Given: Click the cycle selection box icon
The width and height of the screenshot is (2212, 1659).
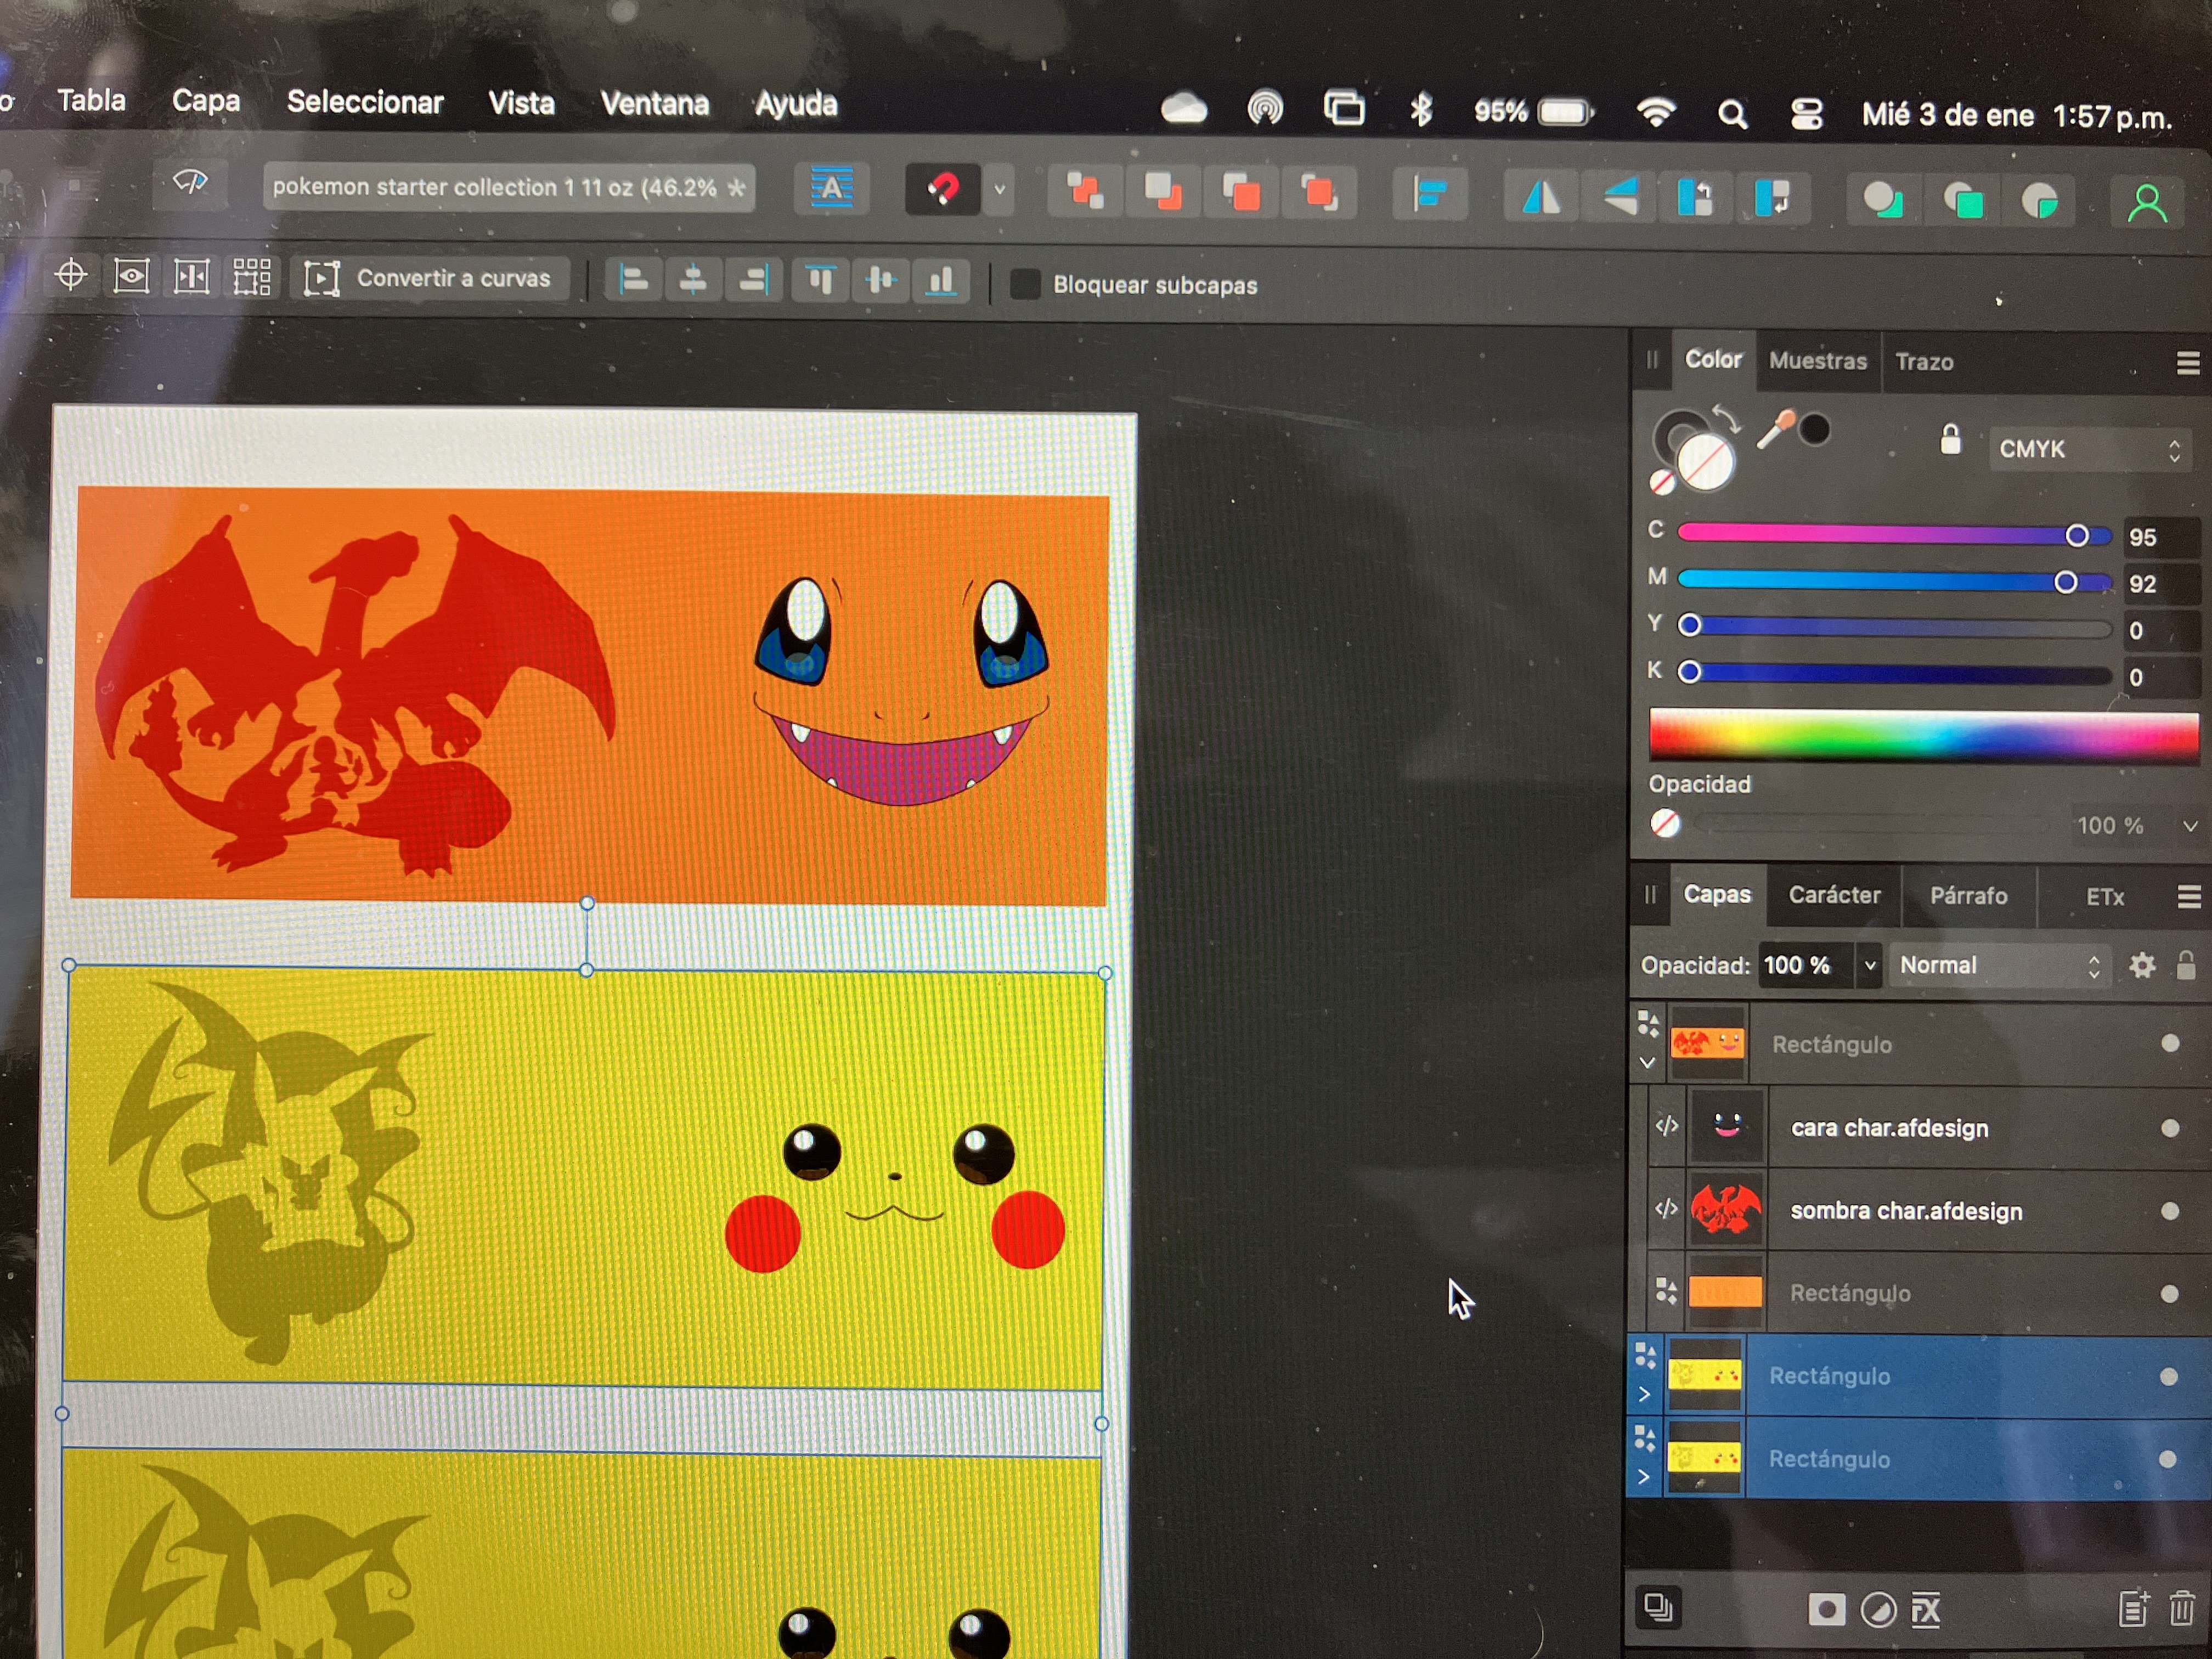Looking at the screenshot, I should coord(191,276).
